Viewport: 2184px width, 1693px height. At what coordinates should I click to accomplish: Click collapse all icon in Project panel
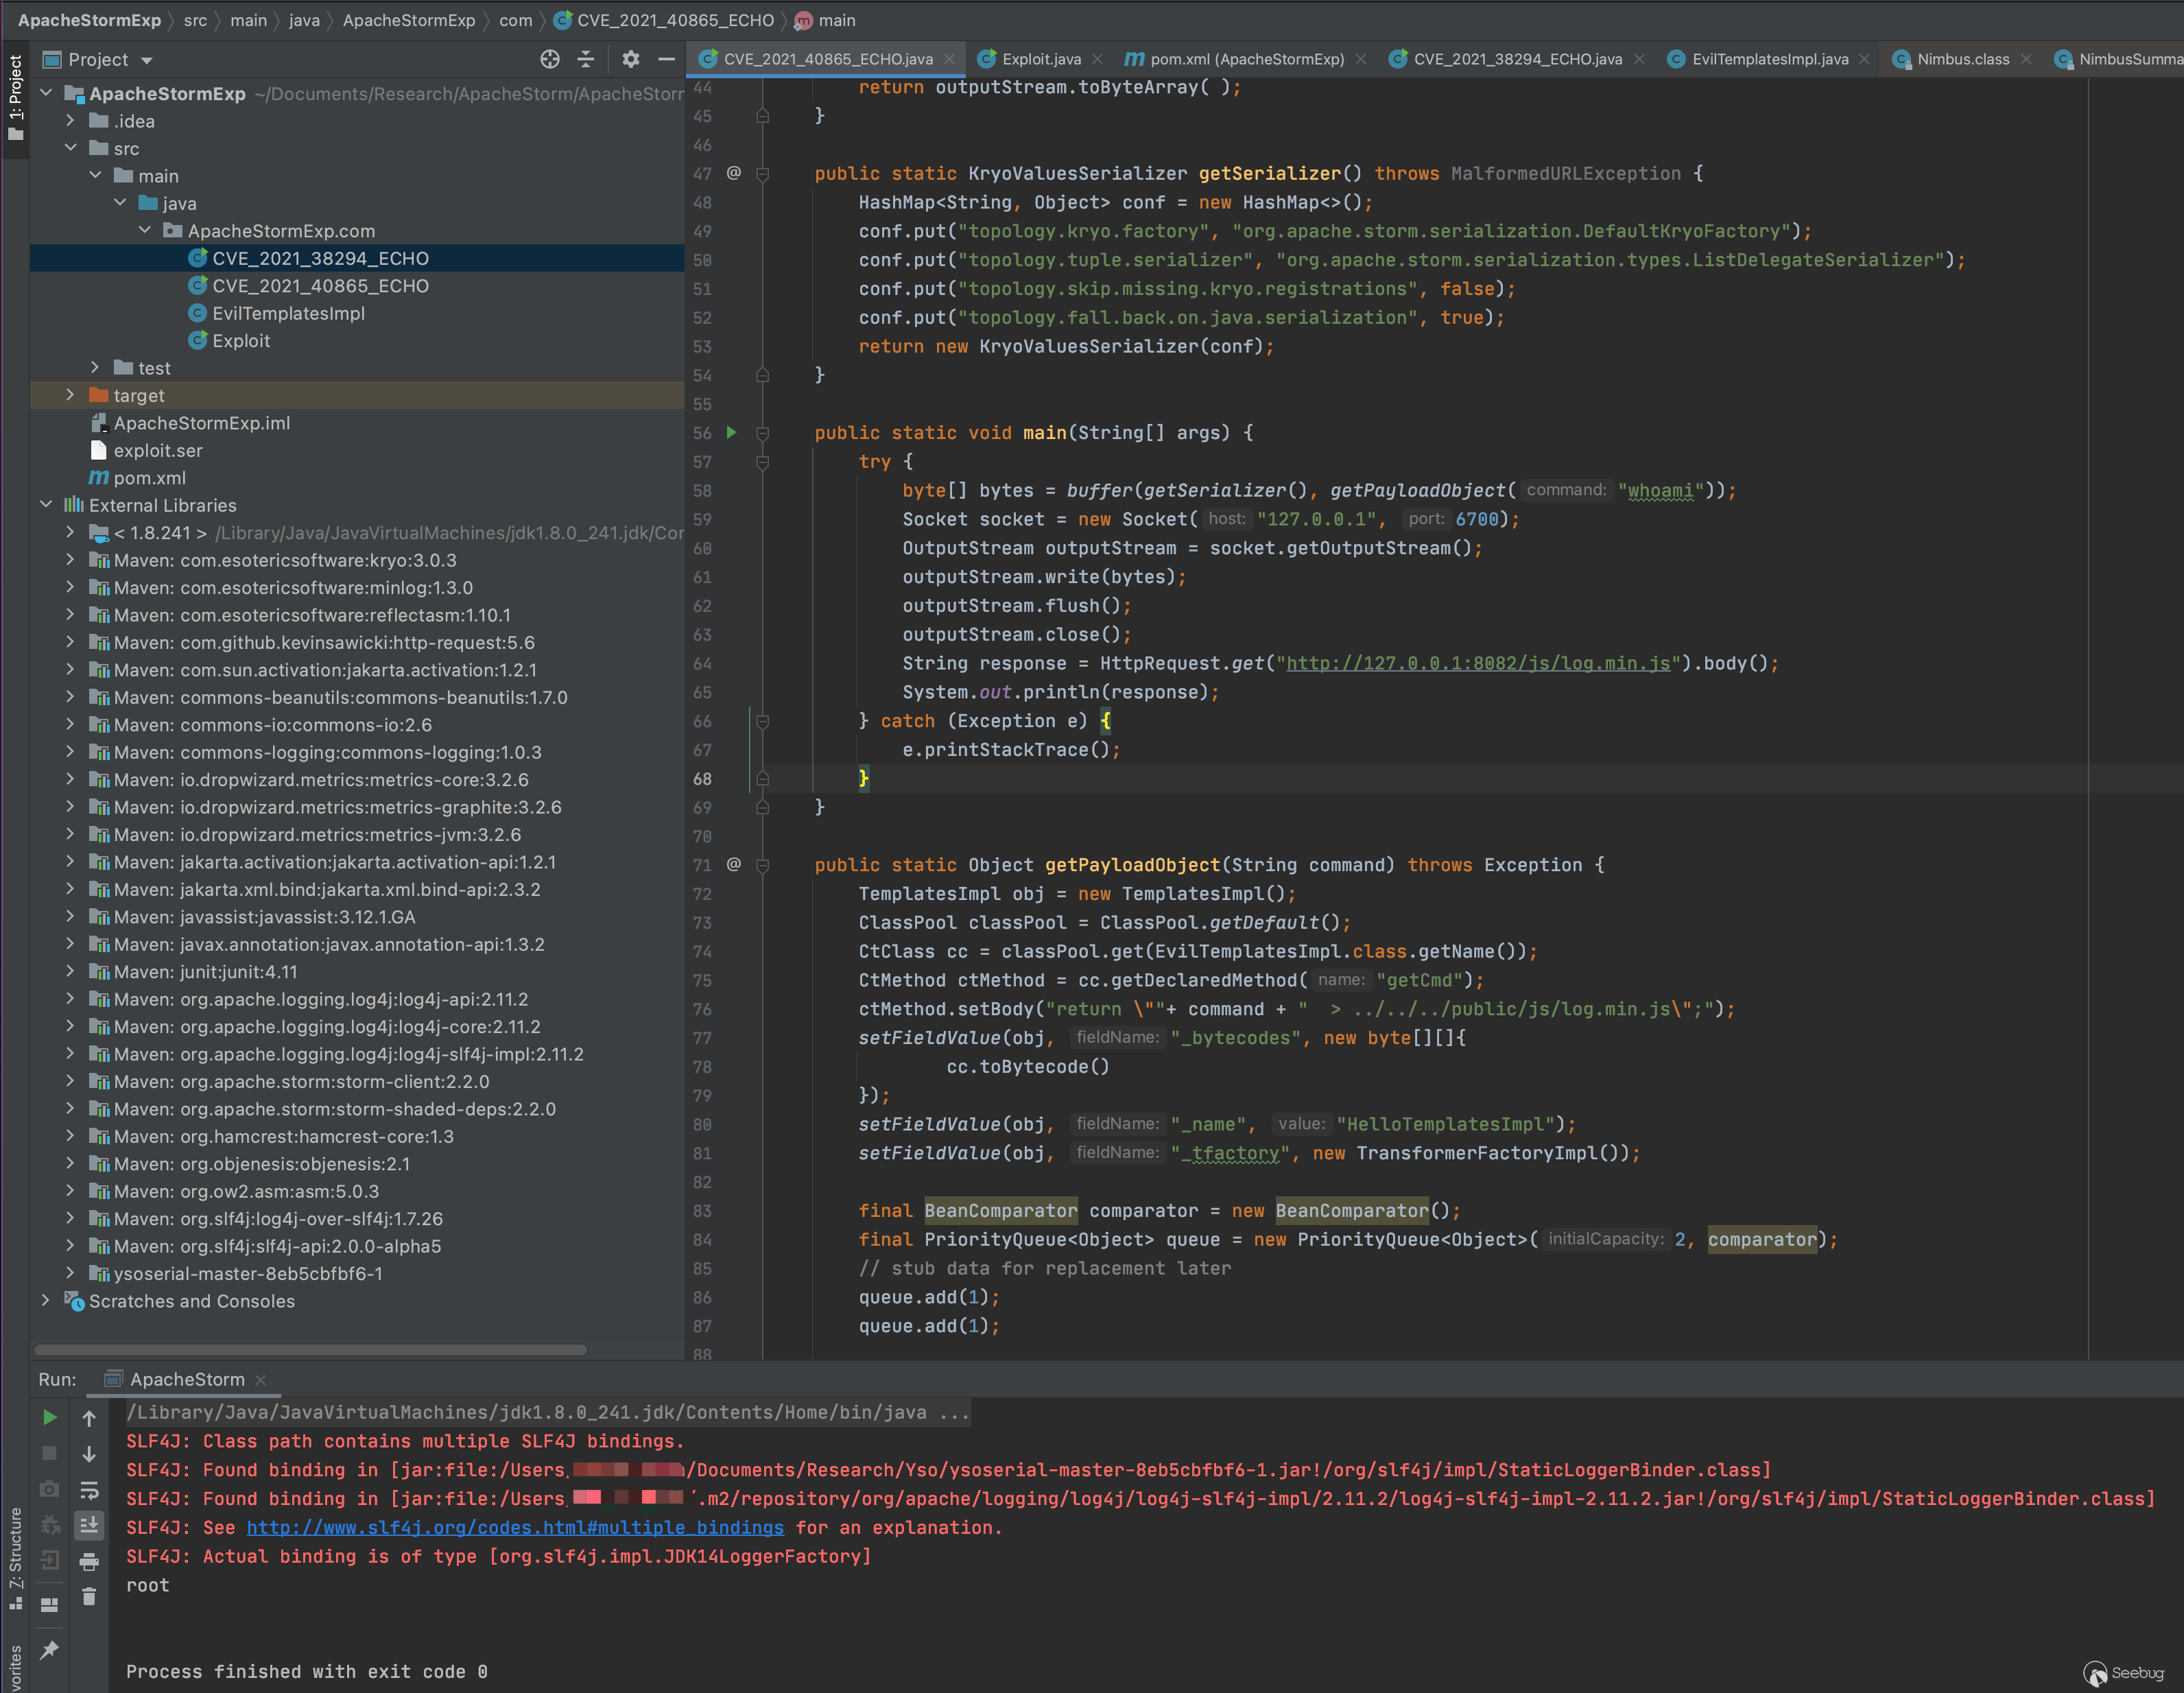[x=586, y=60]
